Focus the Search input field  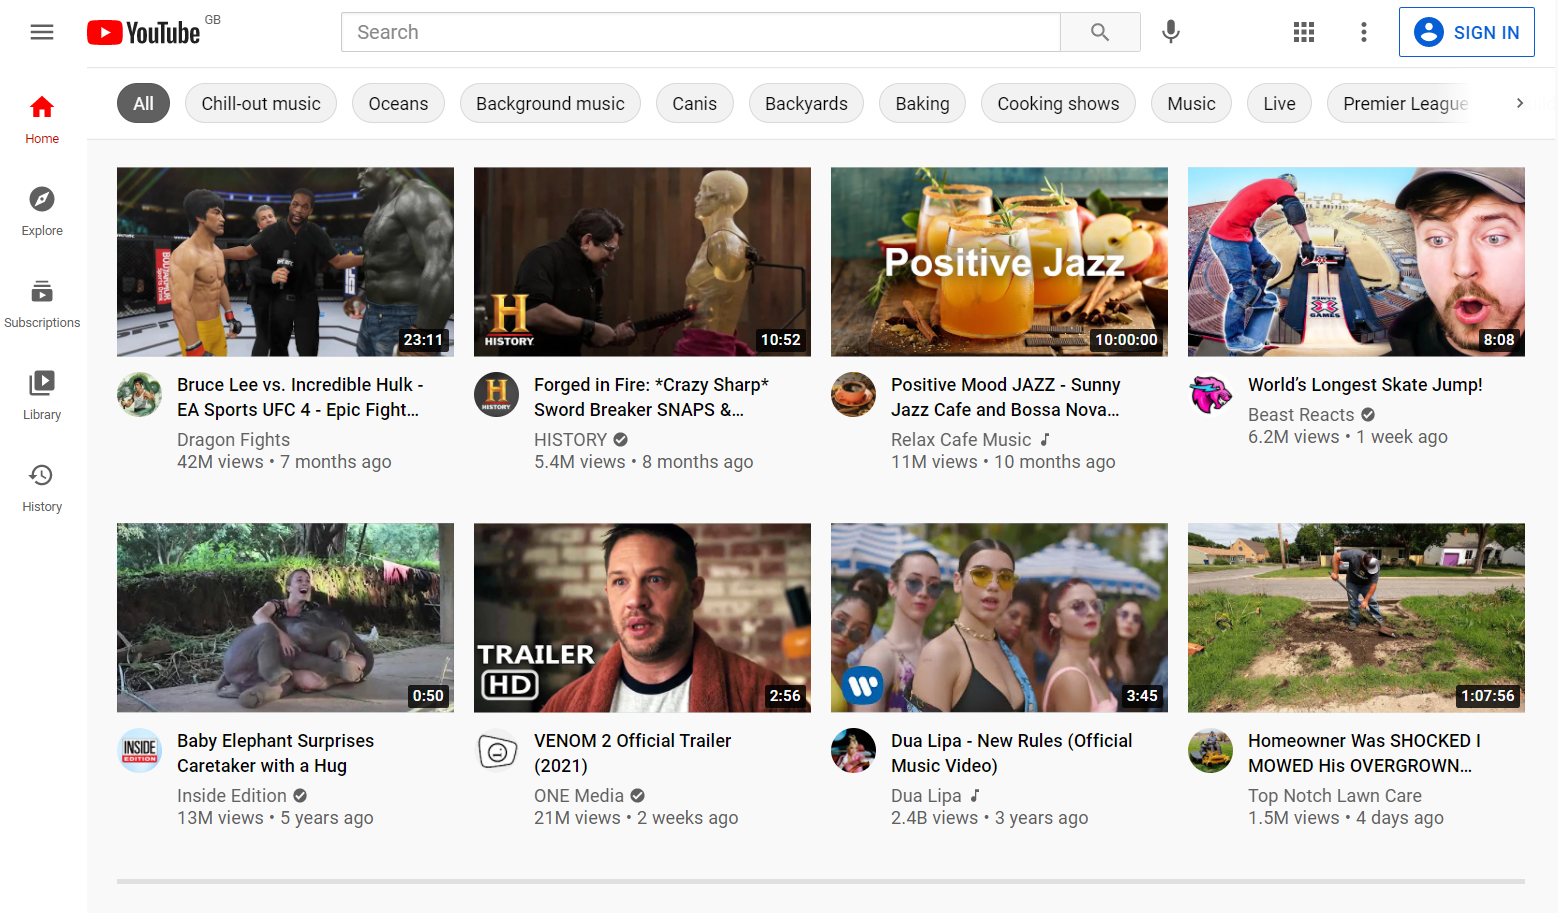(x=700, y=32)
